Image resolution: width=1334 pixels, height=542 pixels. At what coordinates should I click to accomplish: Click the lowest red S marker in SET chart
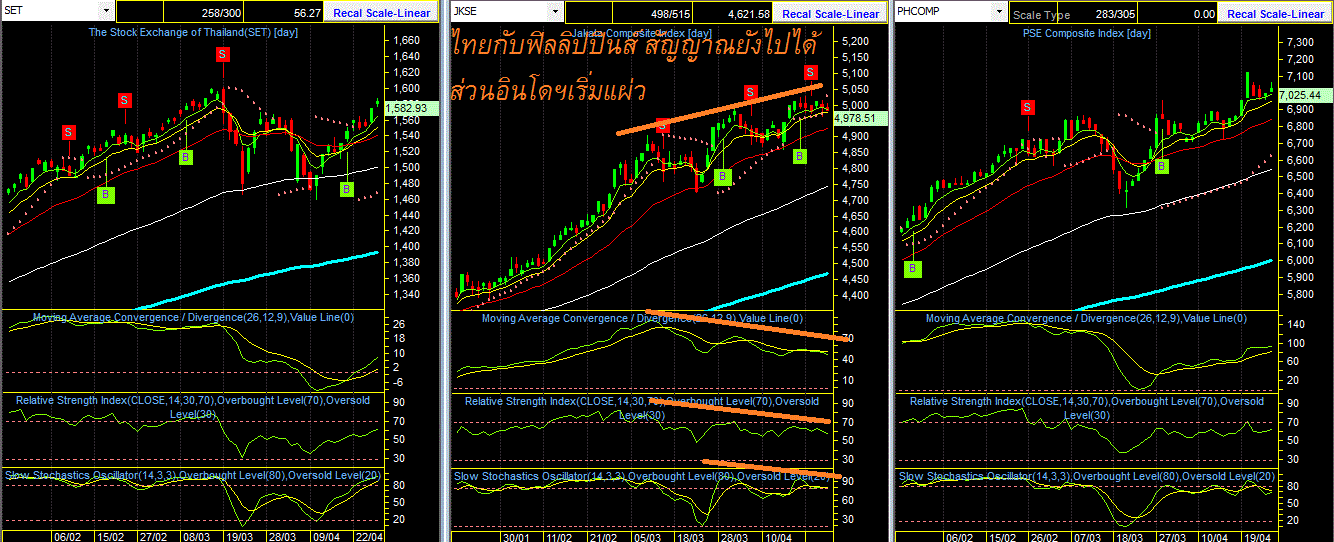68,131
